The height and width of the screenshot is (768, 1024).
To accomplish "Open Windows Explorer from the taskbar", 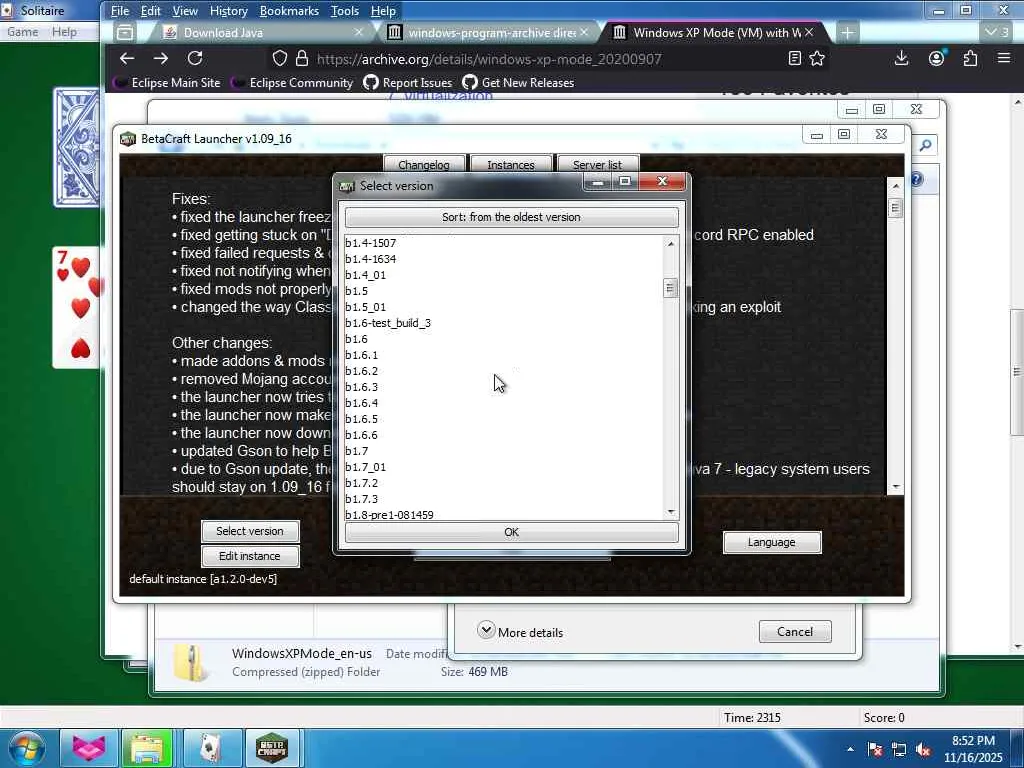I will pos(147,748).
